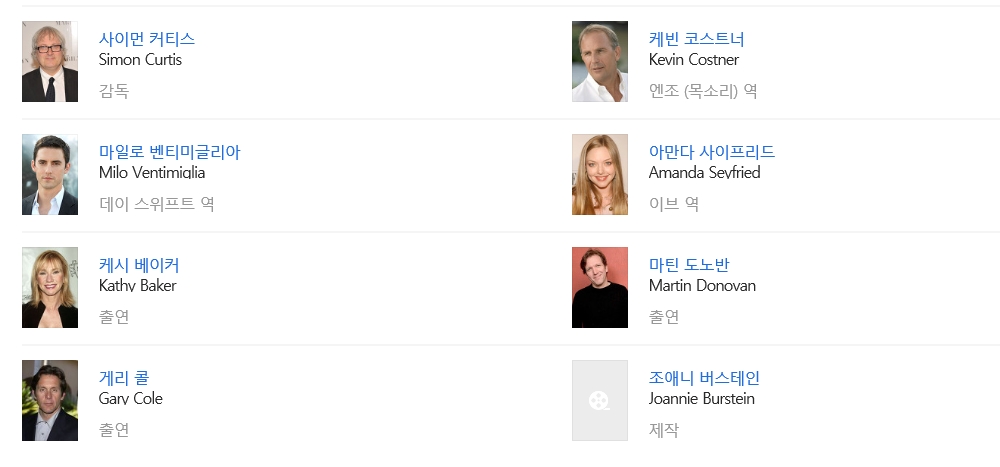Open Kevin Costner's headshot thumbnail

[600, 62]
